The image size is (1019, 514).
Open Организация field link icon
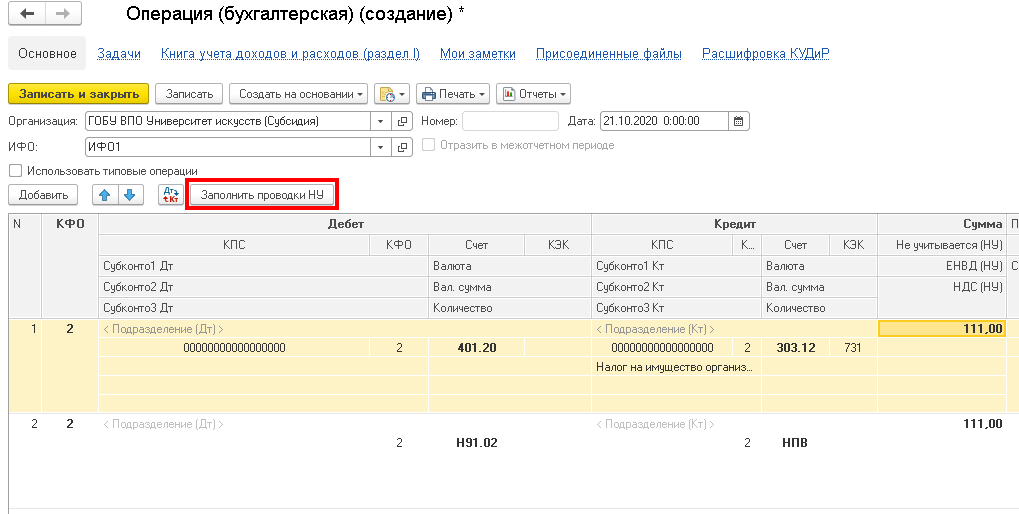tap(402, 121)
